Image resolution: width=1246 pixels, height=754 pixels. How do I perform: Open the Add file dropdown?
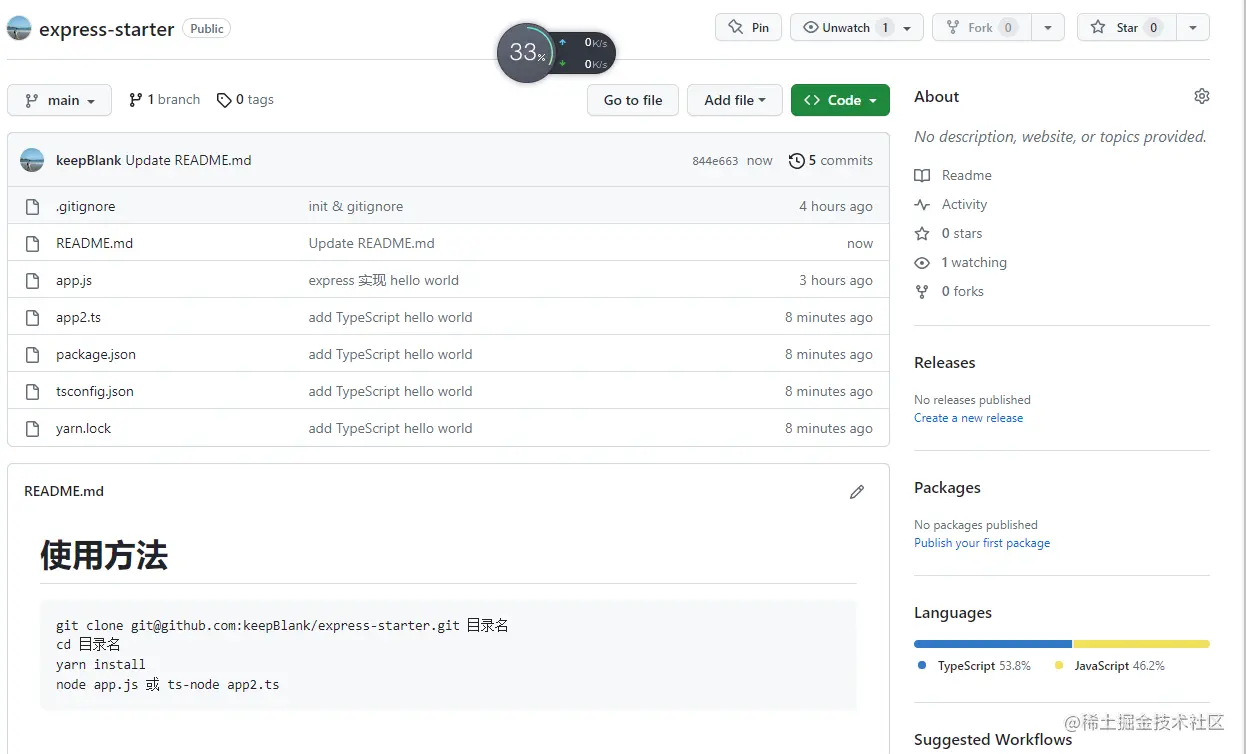pyautogui.click(x=735, y=100)
